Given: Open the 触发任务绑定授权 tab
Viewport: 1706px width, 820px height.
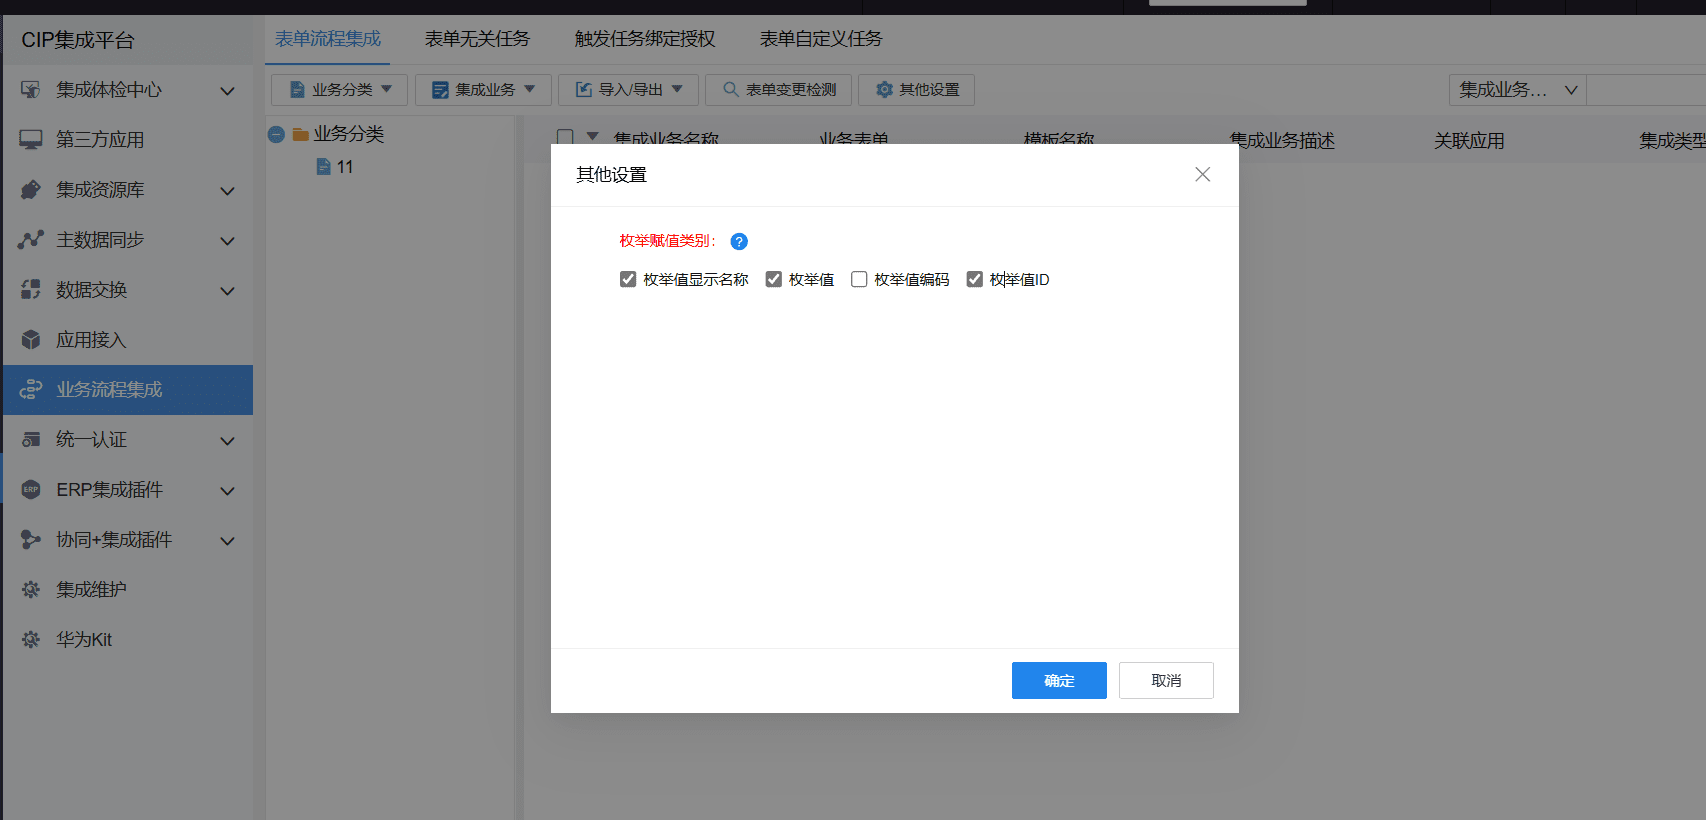Looking at the screenshot, I should (x=645, y=39).
